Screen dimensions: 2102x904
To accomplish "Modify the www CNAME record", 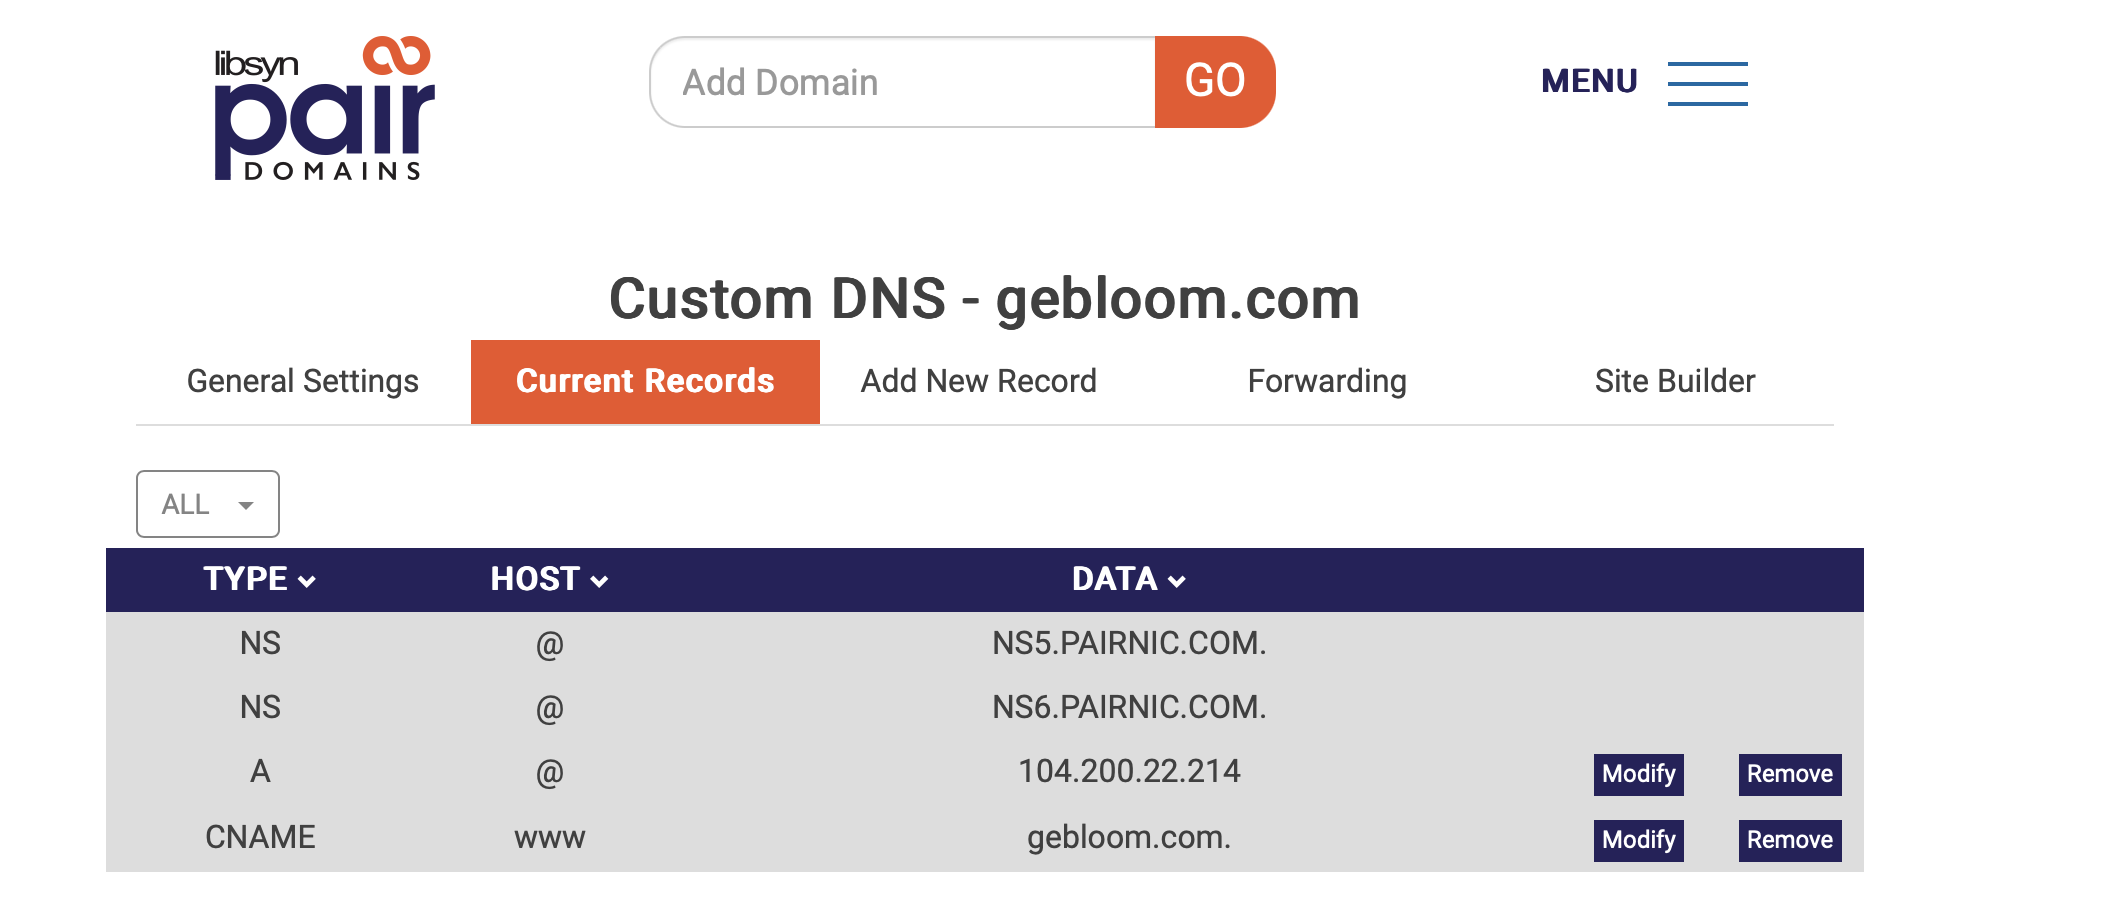I will click(x=1639, y=840).
